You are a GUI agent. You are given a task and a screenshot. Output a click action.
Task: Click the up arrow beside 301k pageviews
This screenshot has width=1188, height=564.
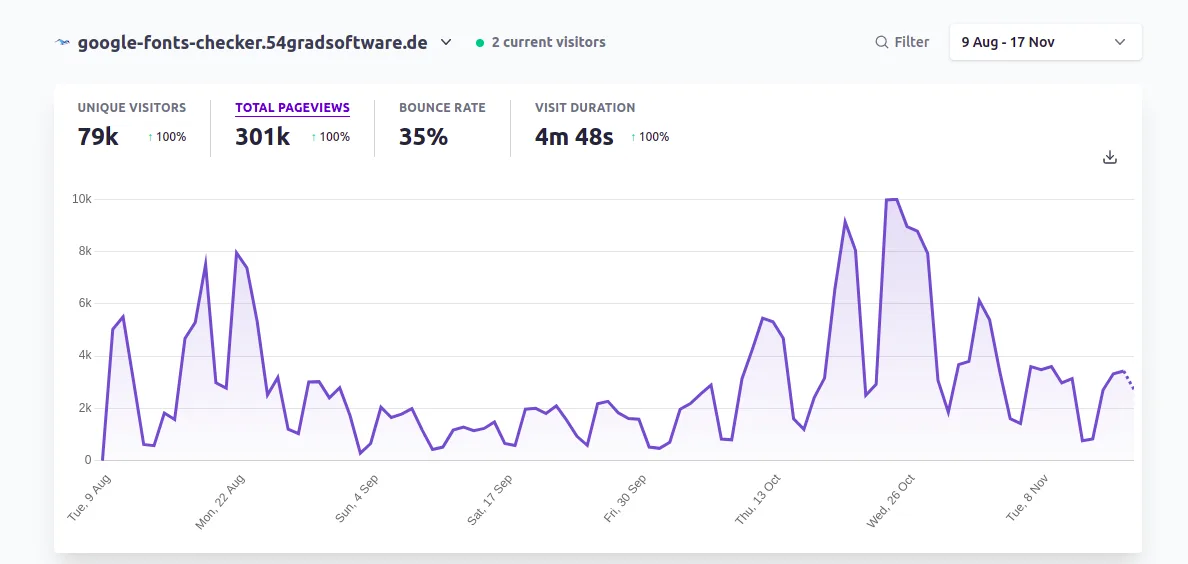coord(315,137)
